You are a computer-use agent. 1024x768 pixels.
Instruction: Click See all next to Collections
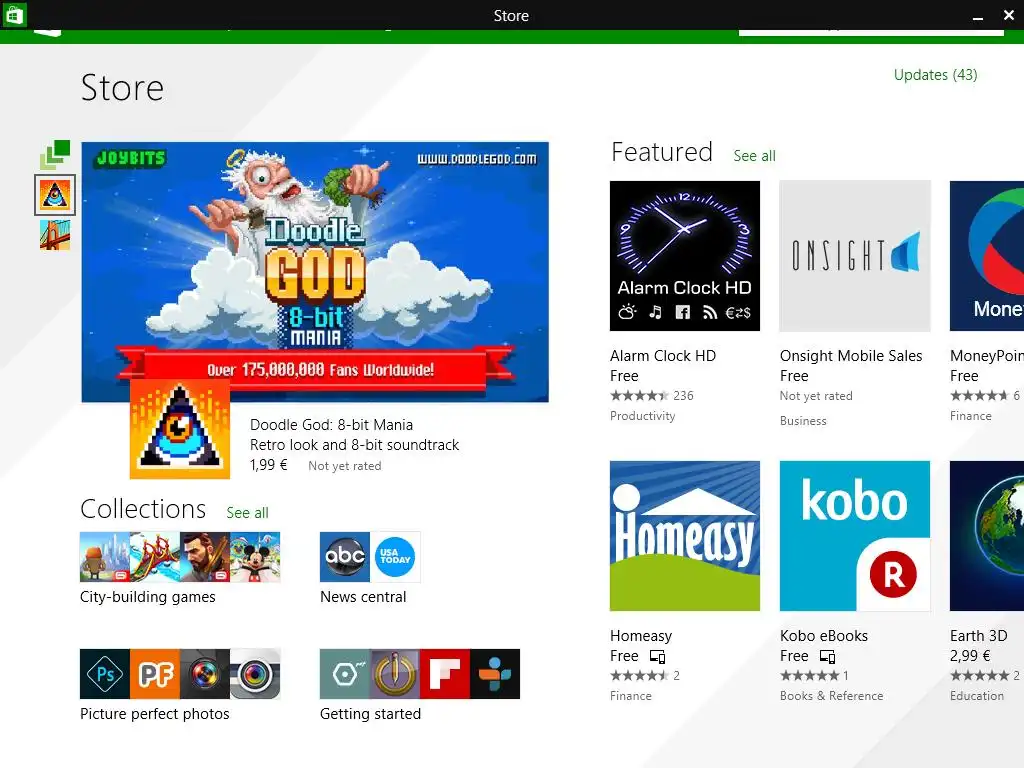tap(248, 513)
